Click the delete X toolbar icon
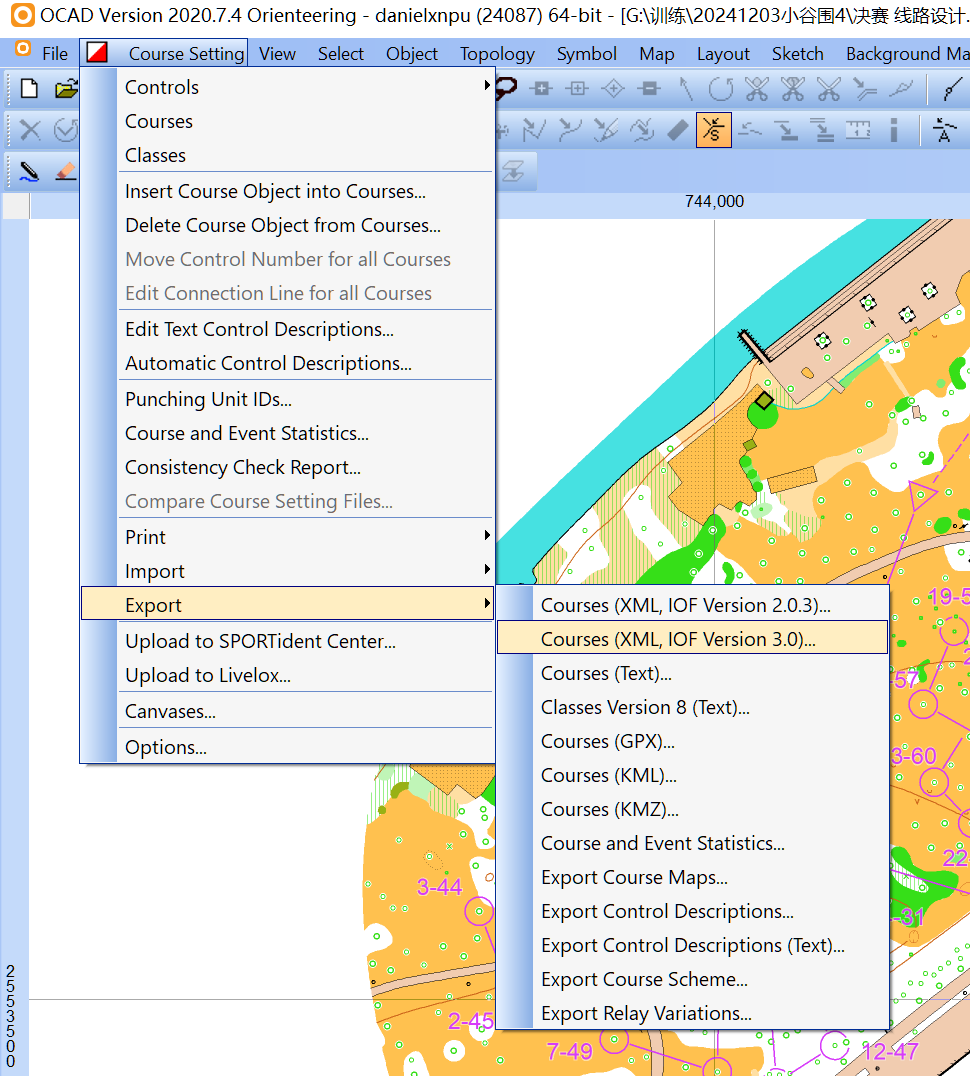The width and height of the screenshot is (970, 1076). pos(30,130)
